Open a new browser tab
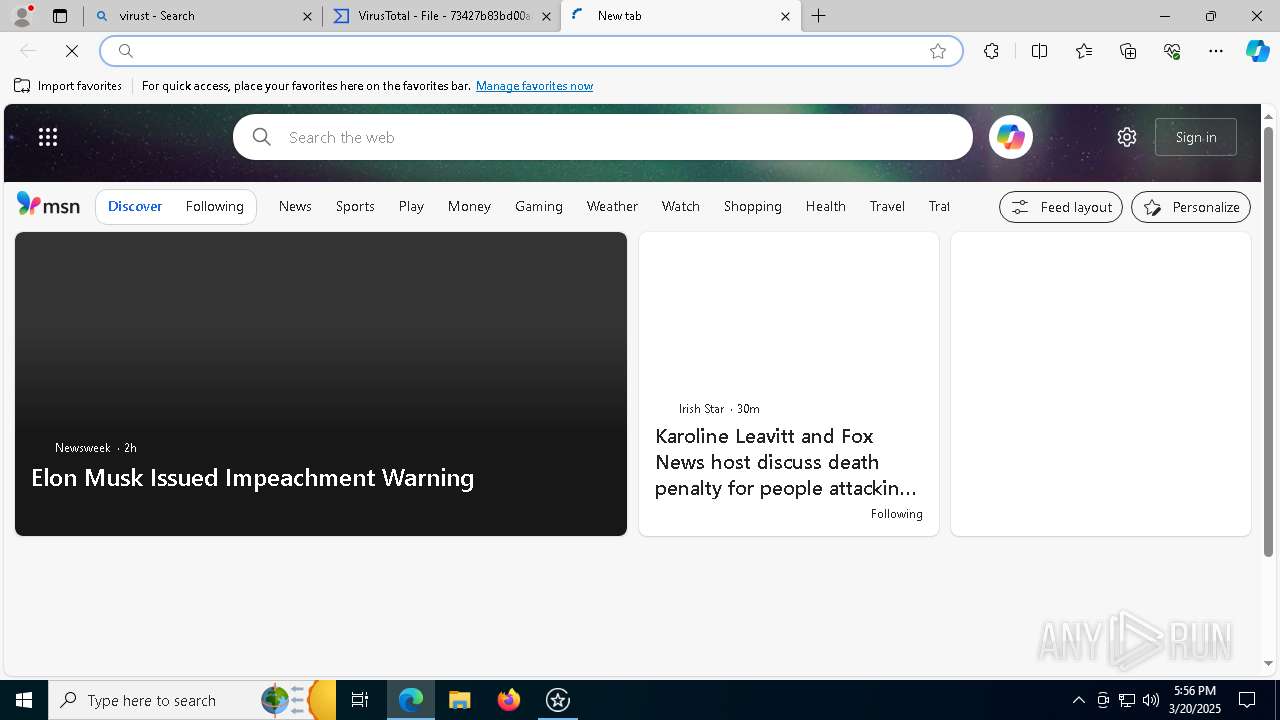The width and height of the screenshot is (1280, 720). click(x=818, y=16)
